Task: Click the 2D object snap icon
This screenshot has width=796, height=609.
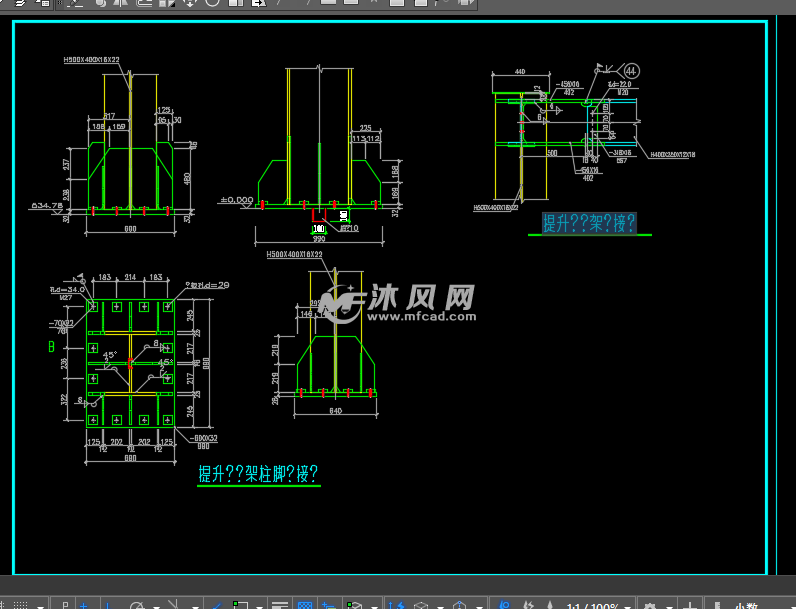Action: coord(239,606)
